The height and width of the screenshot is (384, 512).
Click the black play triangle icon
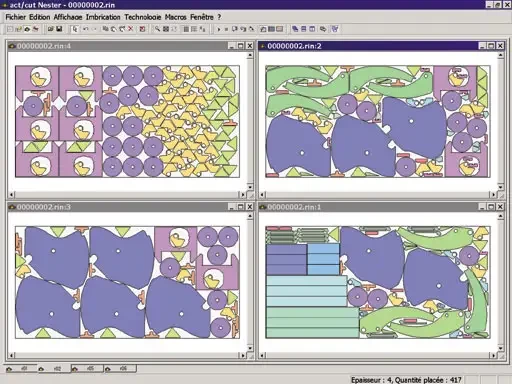tap(219, 29)
